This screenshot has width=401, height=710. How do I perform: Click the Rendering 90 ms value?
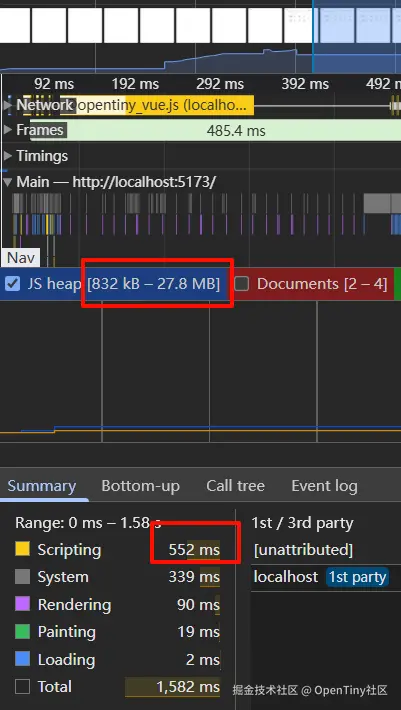pyautogui.click(x=198, y=604)
